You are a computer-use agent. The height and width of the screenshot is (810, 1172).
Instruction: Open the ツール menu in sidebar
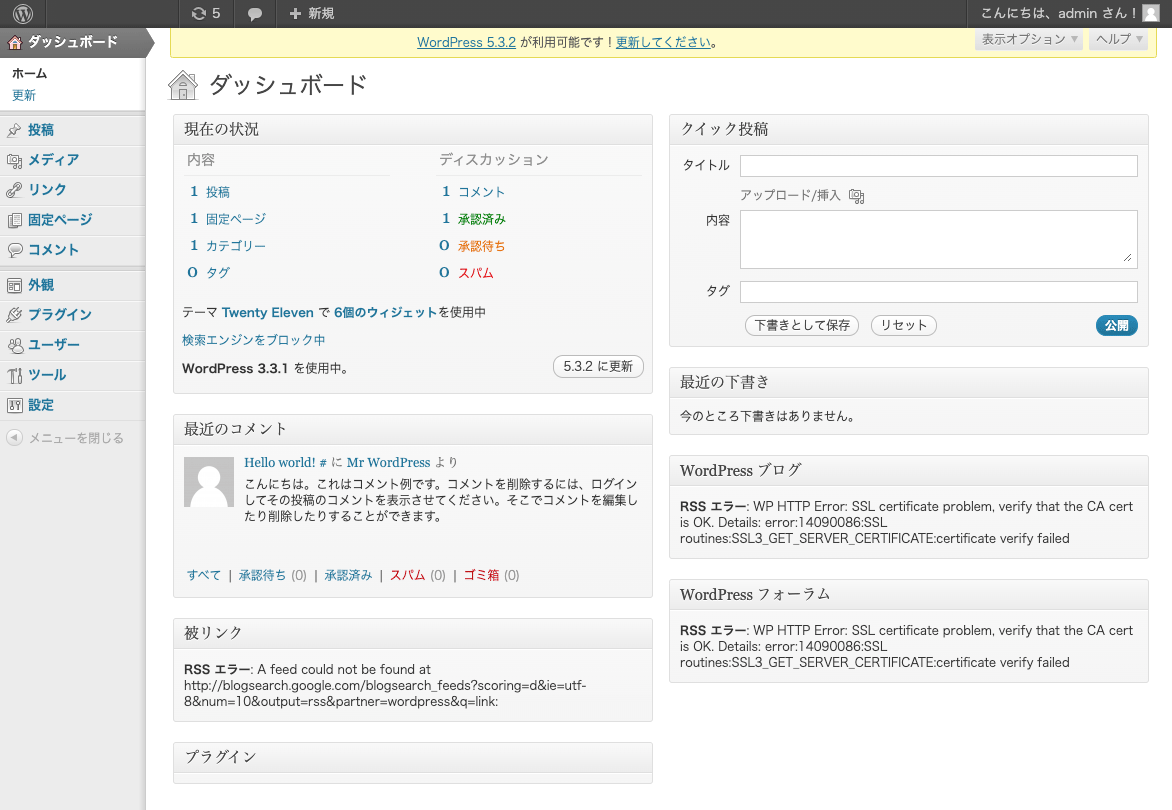click(x=47, y=375)
